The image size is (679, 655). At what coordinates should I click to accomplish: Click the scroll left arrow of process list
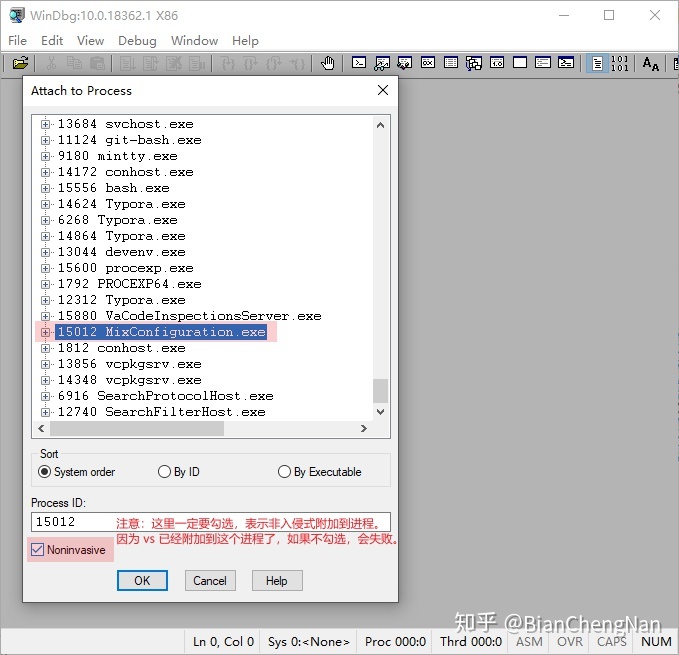(x=41, y=428)
